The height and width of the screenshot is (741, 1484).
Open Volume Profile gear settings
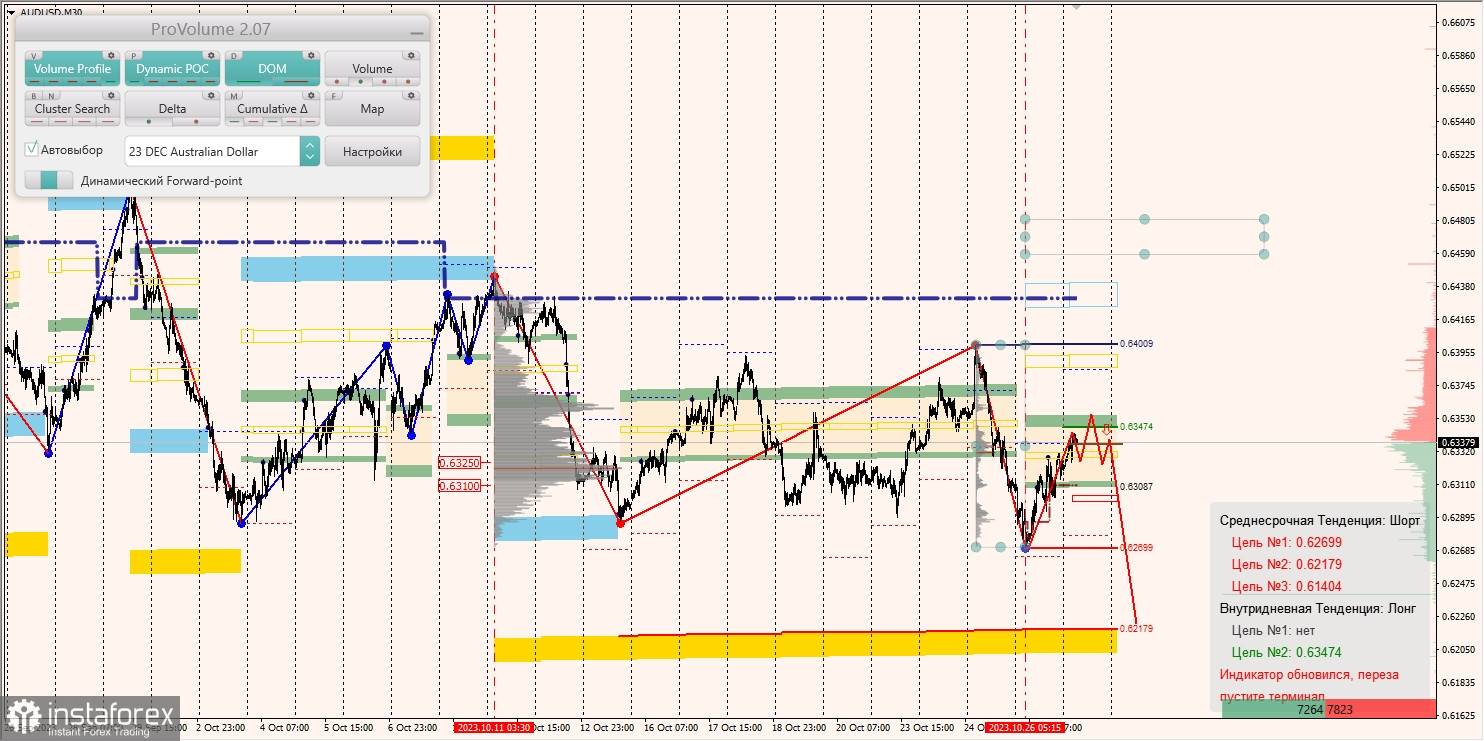tap(111, 55)
